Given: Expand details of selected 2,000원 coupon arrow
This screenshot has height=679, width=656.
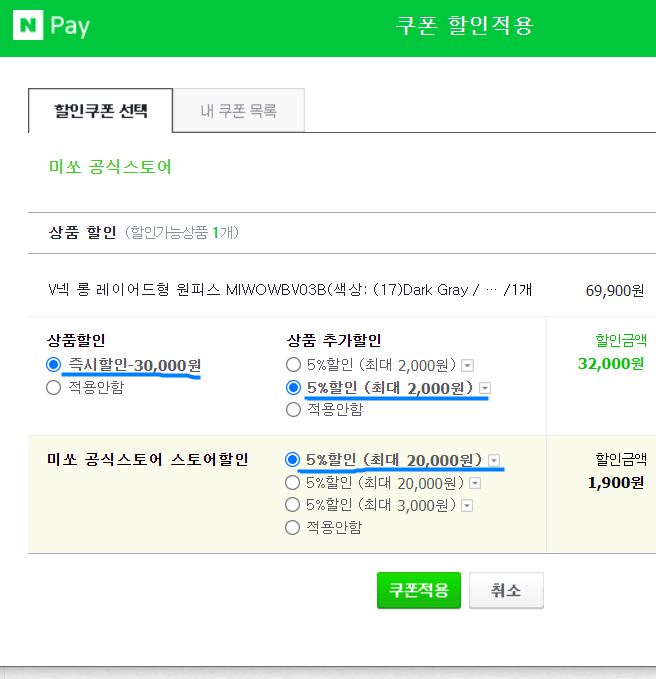Looking at the screenshot, I should coord(485,388).
